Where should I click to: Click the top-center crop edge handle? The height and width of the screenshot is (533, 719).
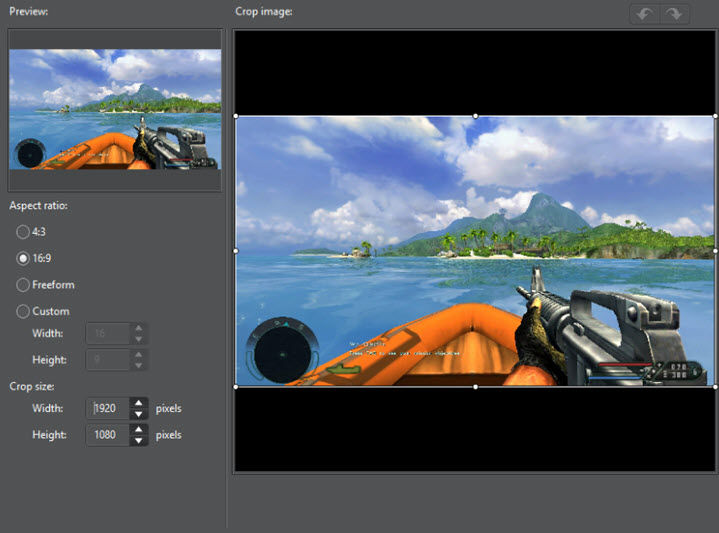pos(475,116)
